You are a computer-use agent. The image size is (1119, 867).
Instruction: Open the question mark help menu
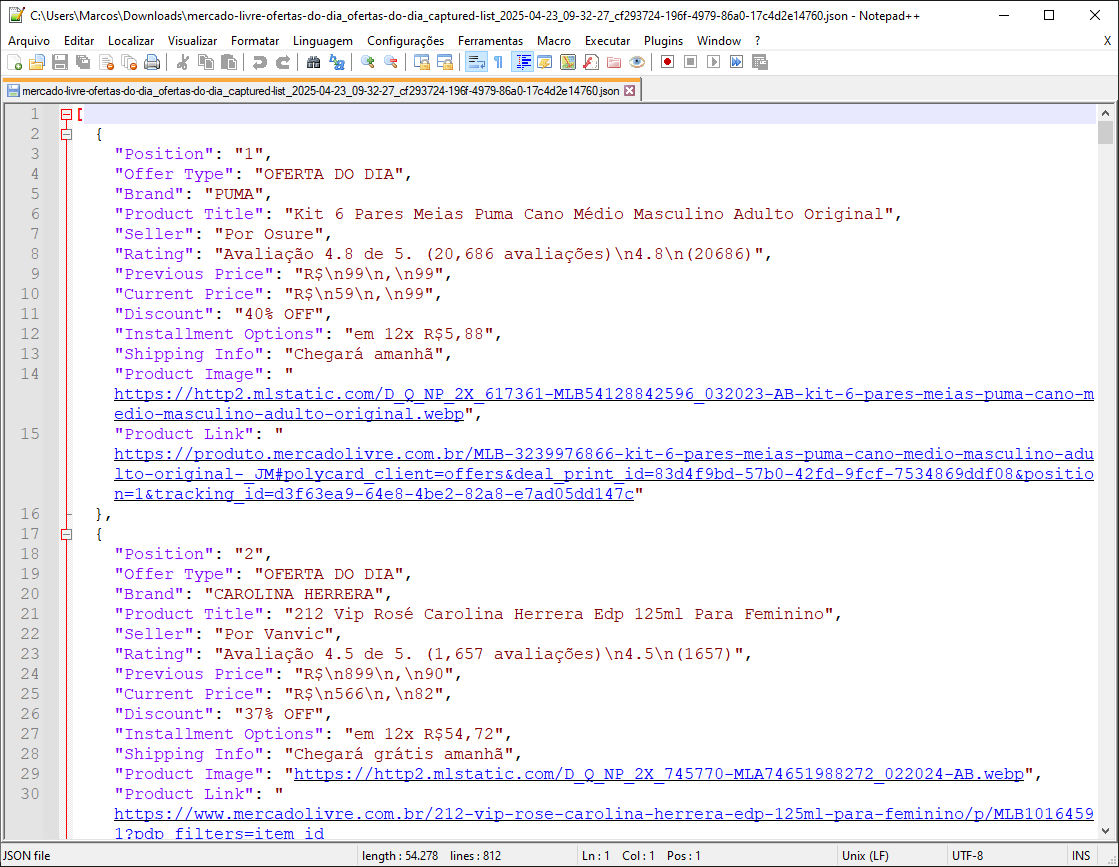(x=757, y=41)
